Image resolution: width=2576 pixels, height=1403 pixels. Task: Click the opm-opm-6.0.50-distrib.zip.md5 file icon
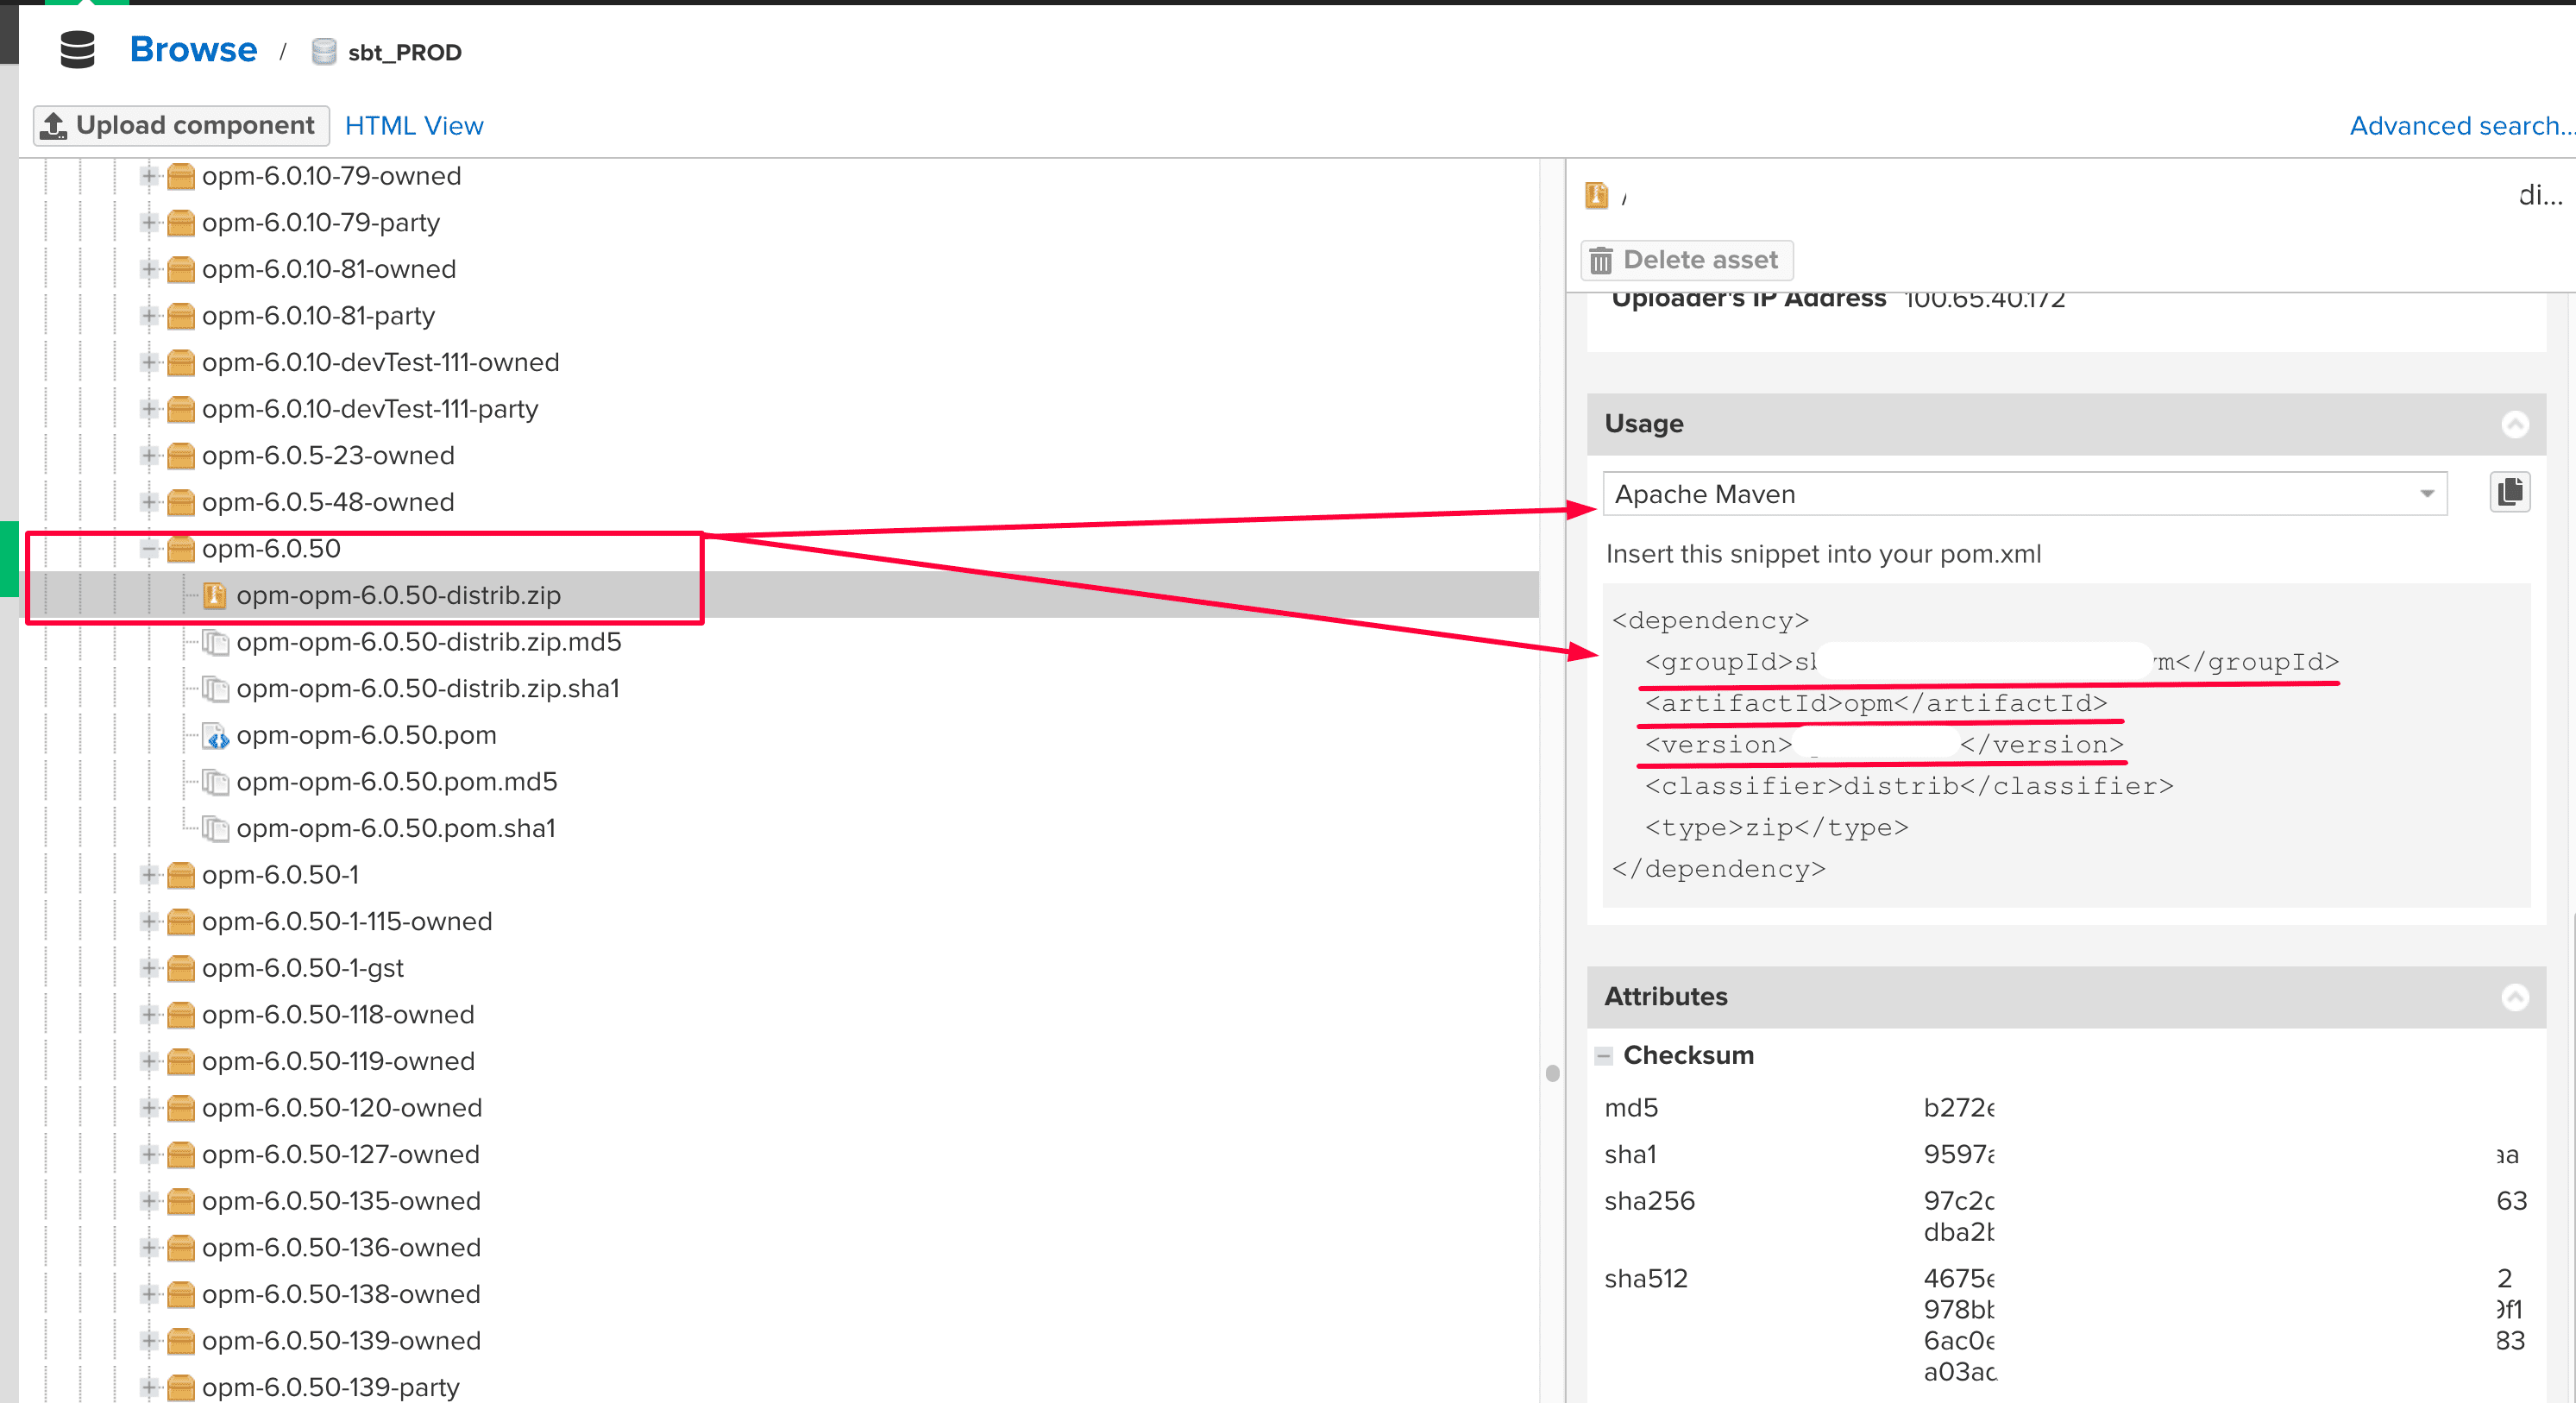pos(215,642)
